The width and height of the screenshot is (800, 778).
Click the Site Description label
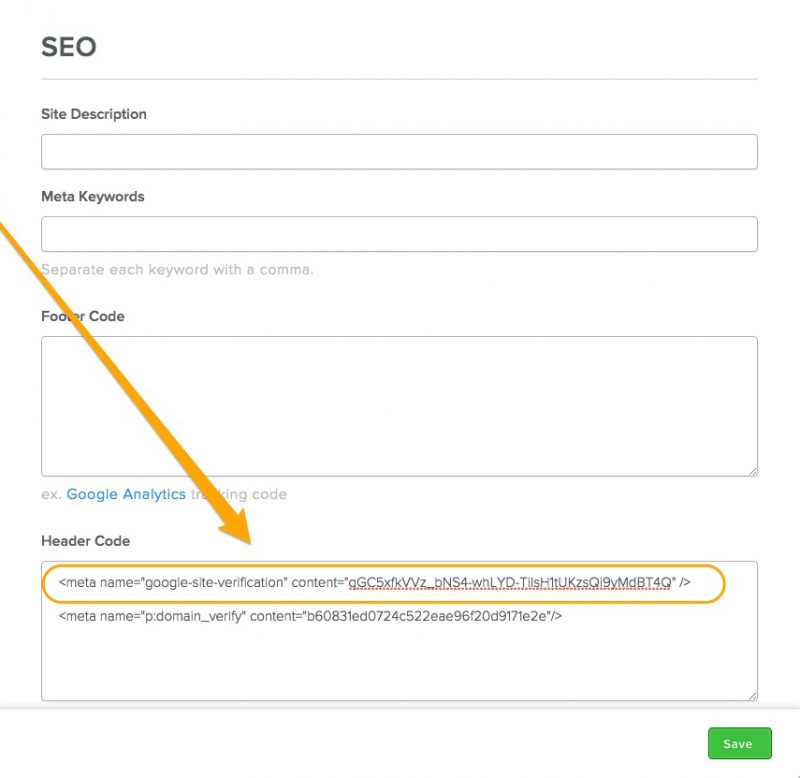pyautogui.click(x=93, y=114)
